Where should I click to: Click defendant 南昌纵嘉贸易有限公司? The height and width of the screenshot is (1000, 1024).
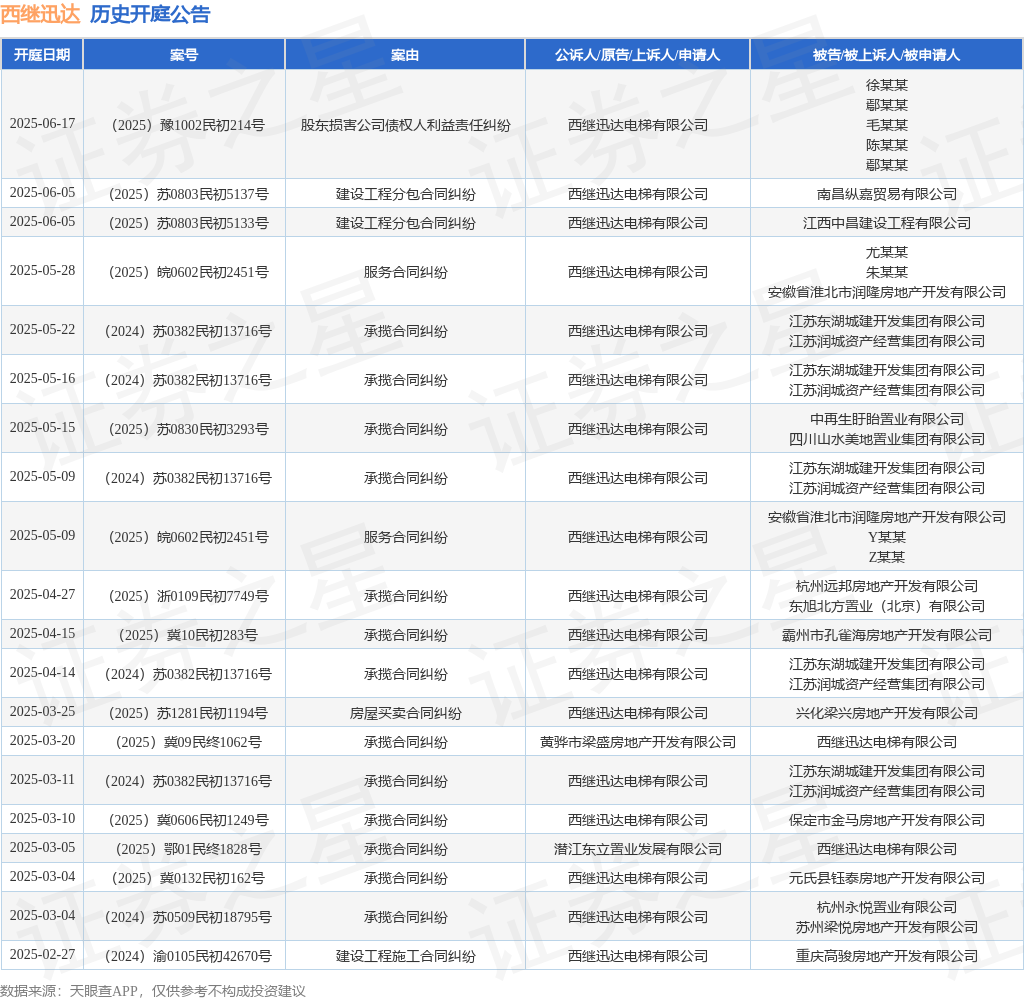click(x=886, y=194)
